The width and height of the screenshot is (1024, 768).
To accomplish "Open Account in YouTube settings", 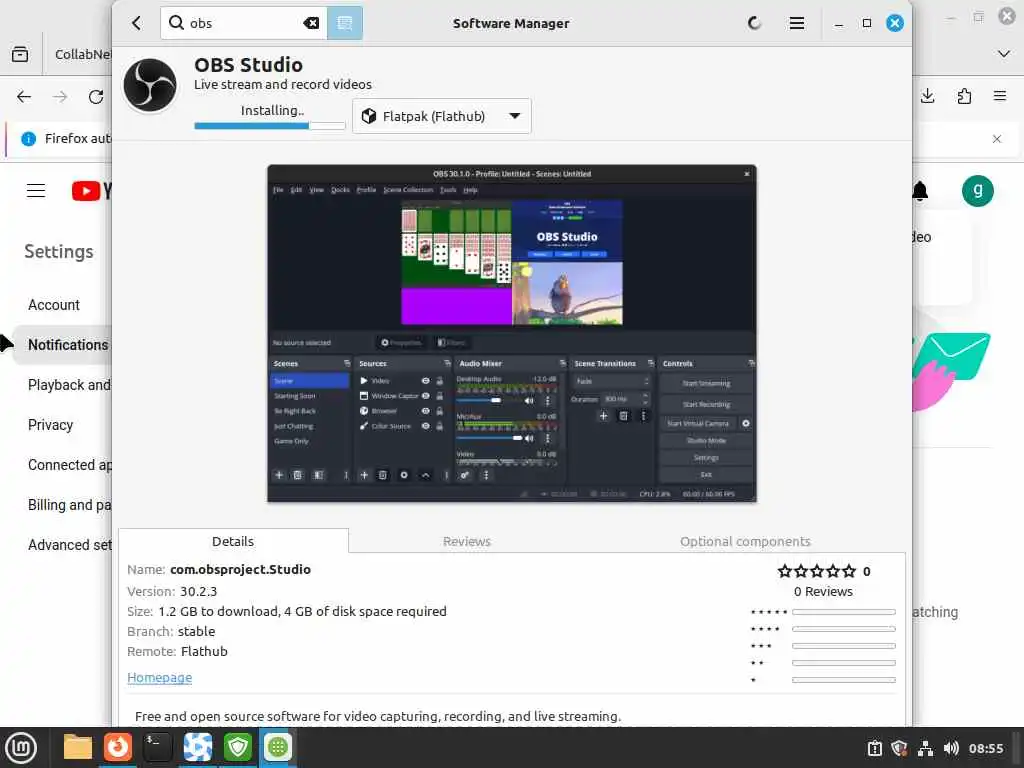I will click(54, 305).
